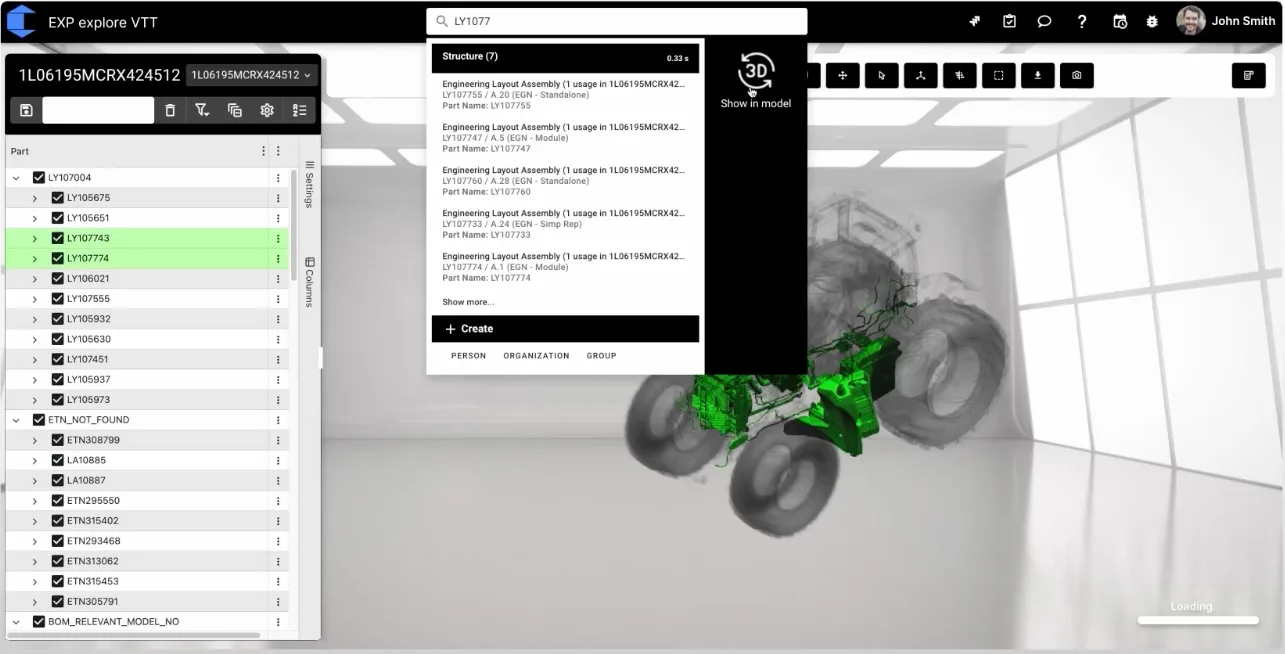Screen dimensions: 1285x654
Task: Click the calendar clock icon
Action: coord(1120,21)
